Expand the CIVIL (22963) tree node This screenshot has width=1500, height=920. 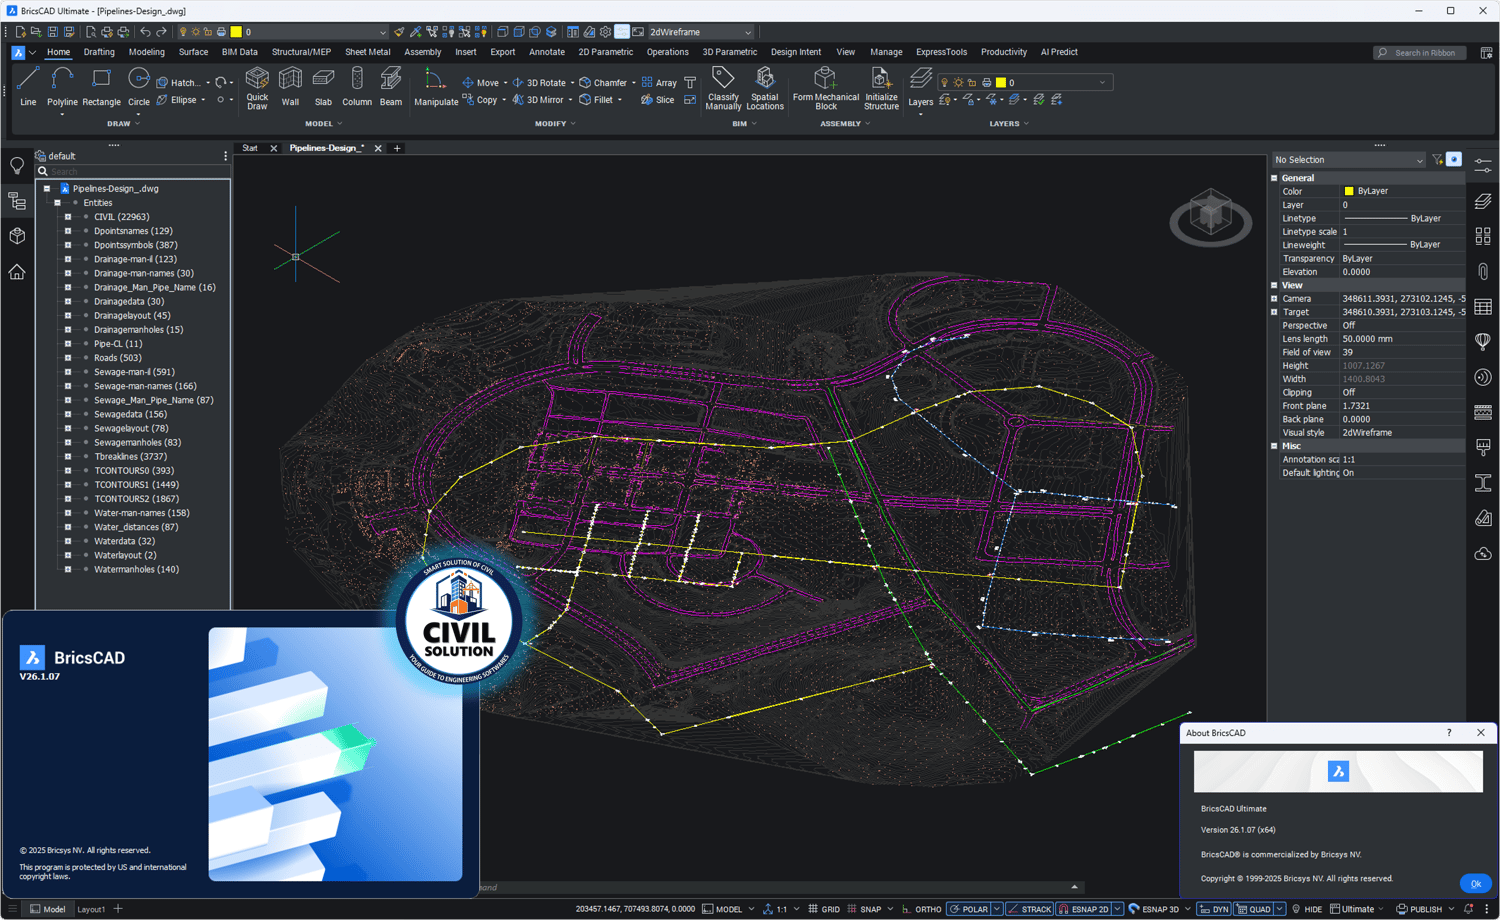pos(68,217)
